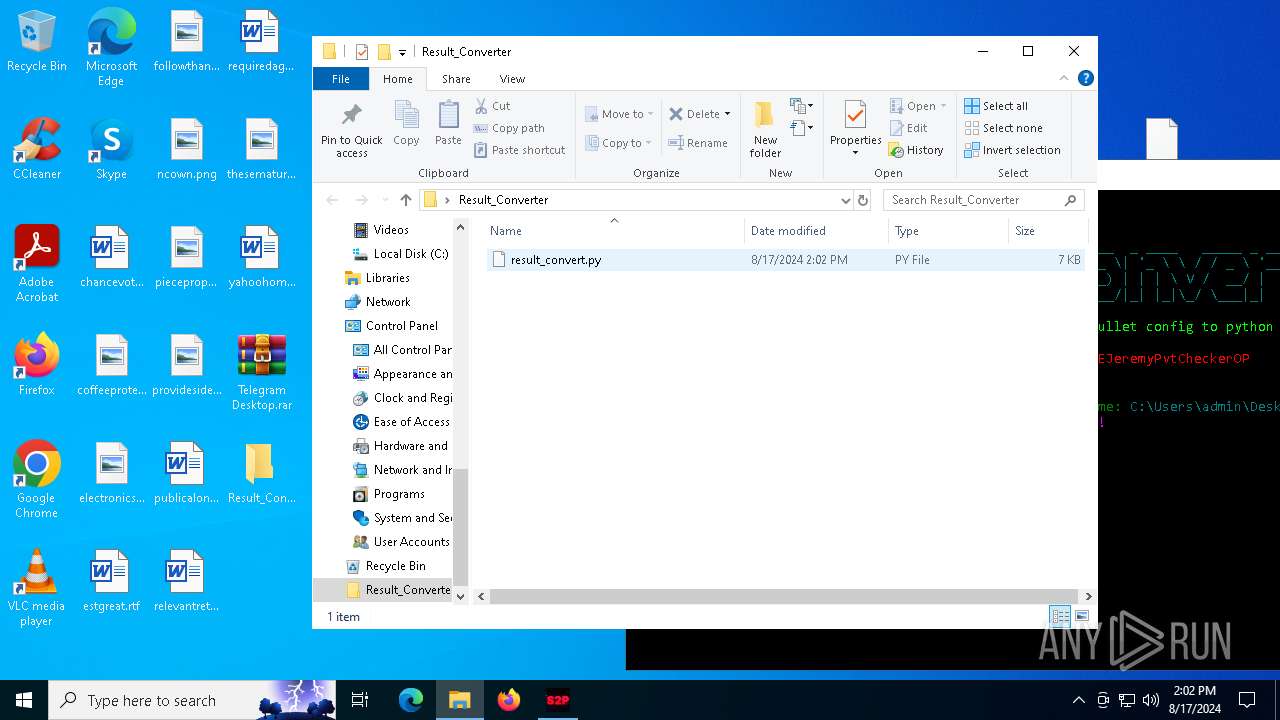The image size is (1280, 720).
Task: Open Task View on the taskbar
Action: click(360, 700)
